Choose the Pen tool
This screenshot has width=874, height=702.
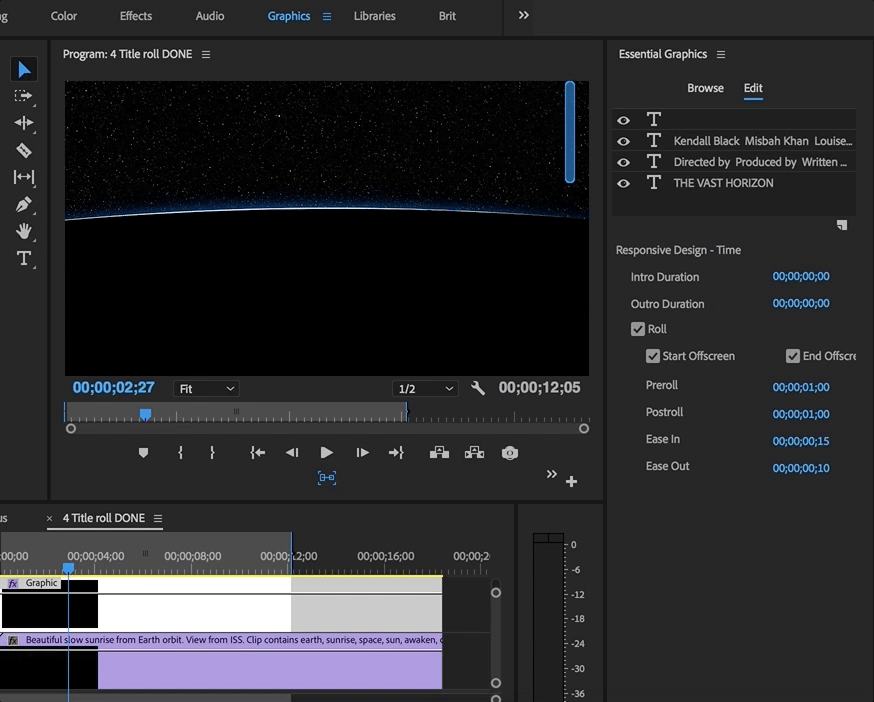pos(24,204)
